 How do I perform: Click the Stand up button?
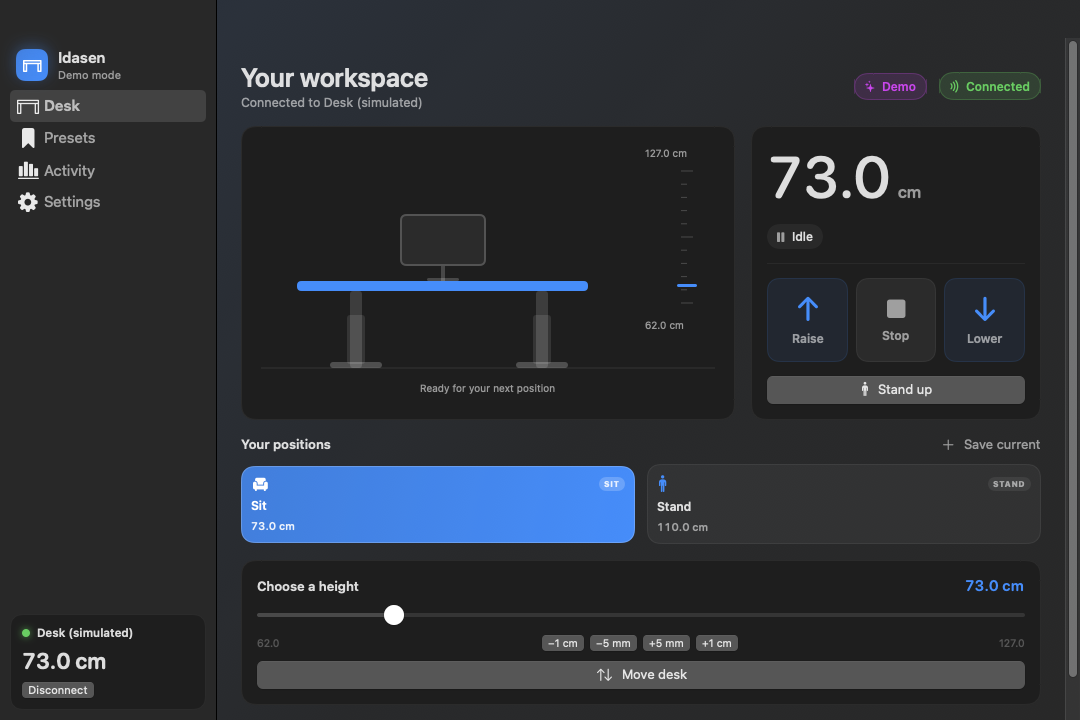tap(895, 390)
